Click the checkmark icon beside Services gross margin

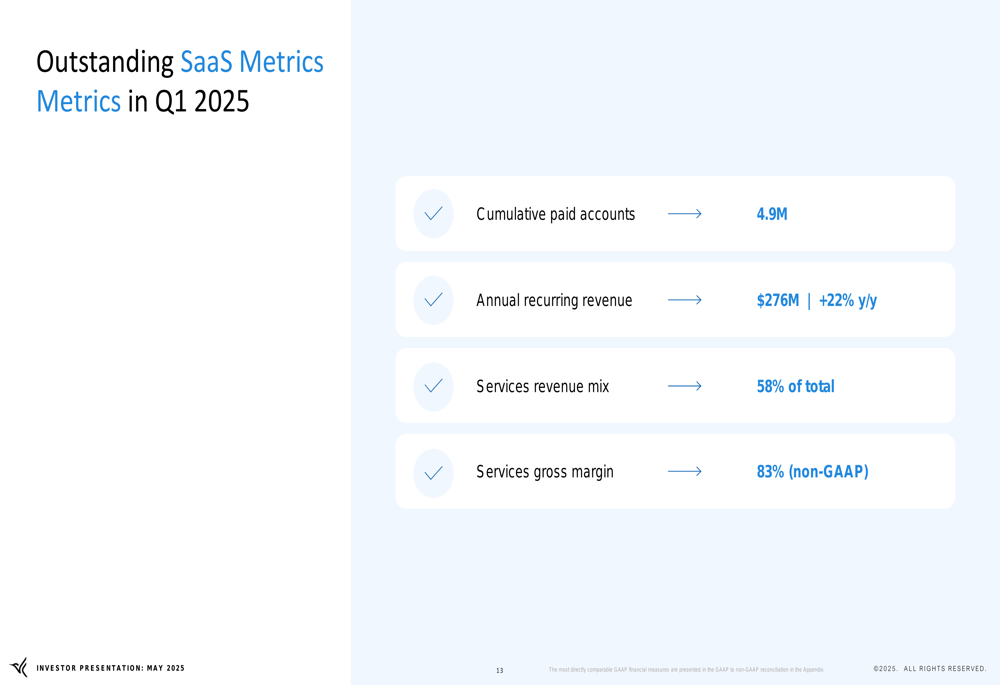pos(434,473)
